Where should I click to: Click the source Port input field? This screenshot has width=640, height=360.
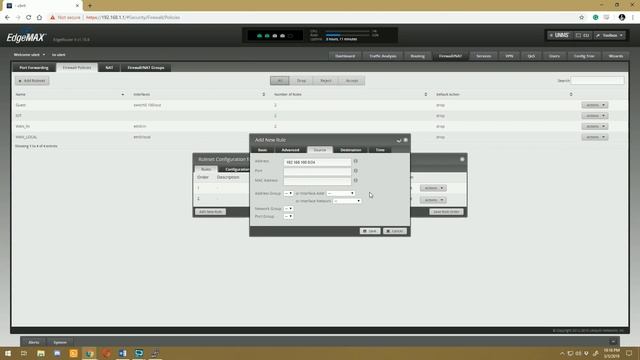coord(317,171)
